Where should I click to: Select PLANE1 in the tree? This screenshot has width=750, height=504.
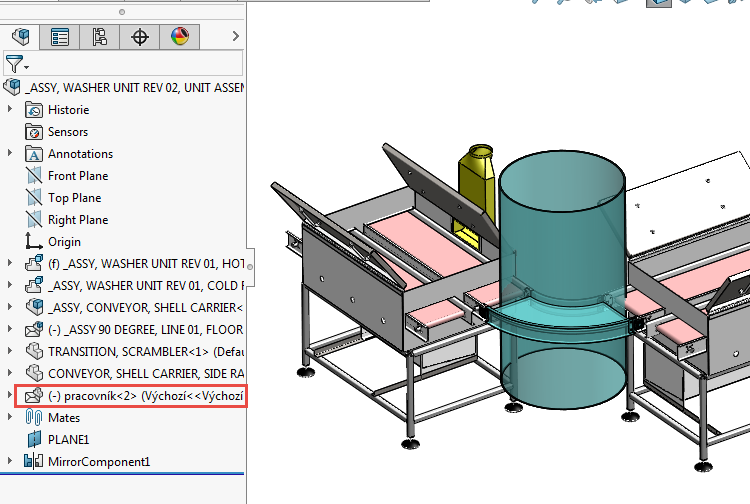(68, 440)
